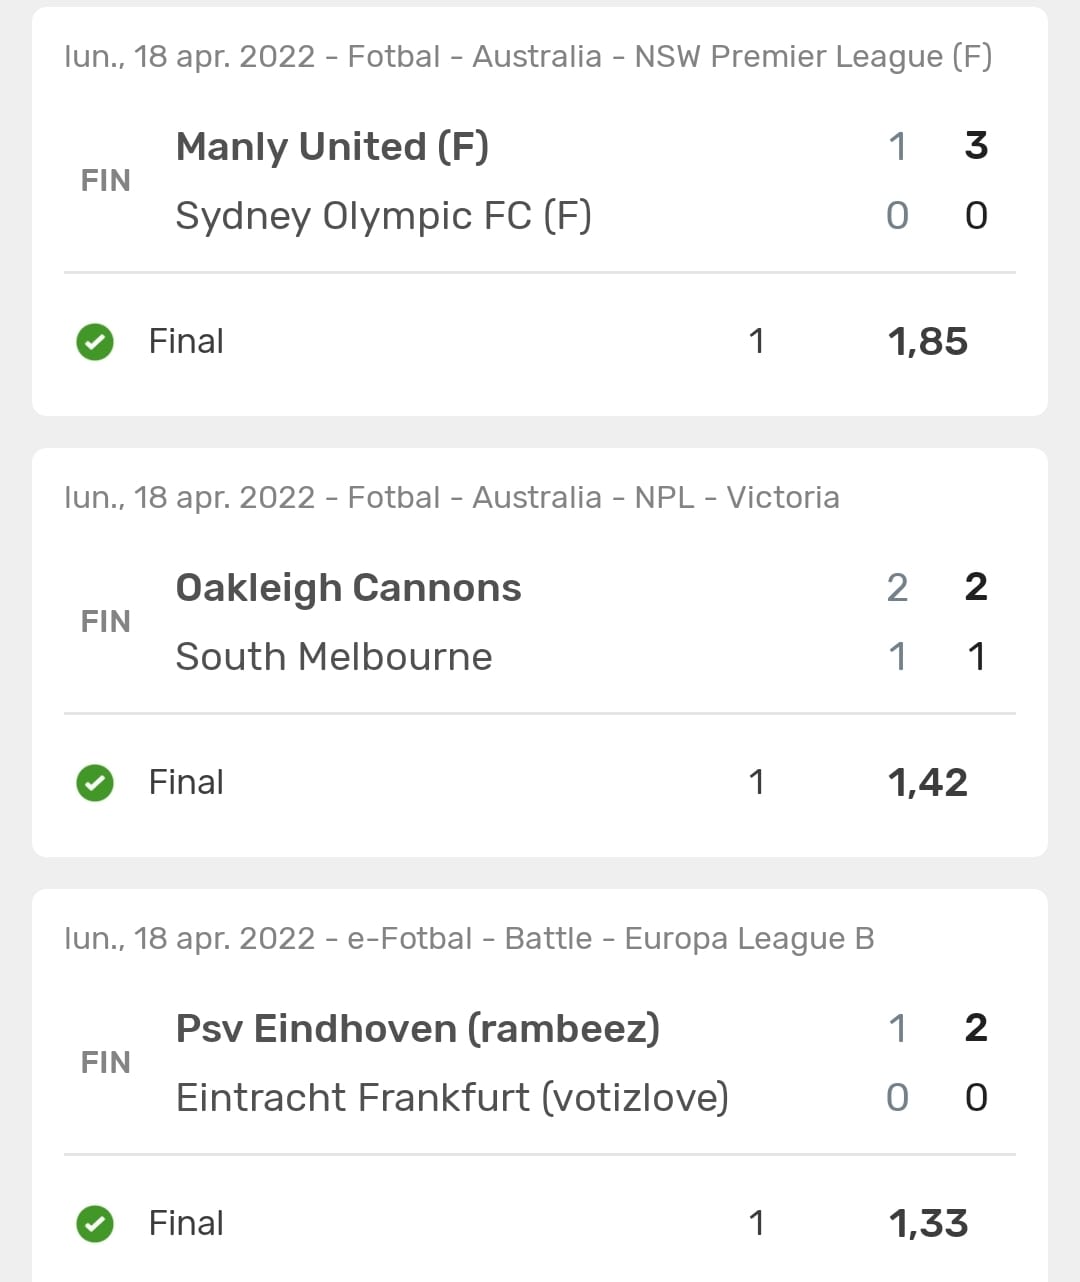Open Eintracht Frankfurt (votizlove) team

point(452,1098)
